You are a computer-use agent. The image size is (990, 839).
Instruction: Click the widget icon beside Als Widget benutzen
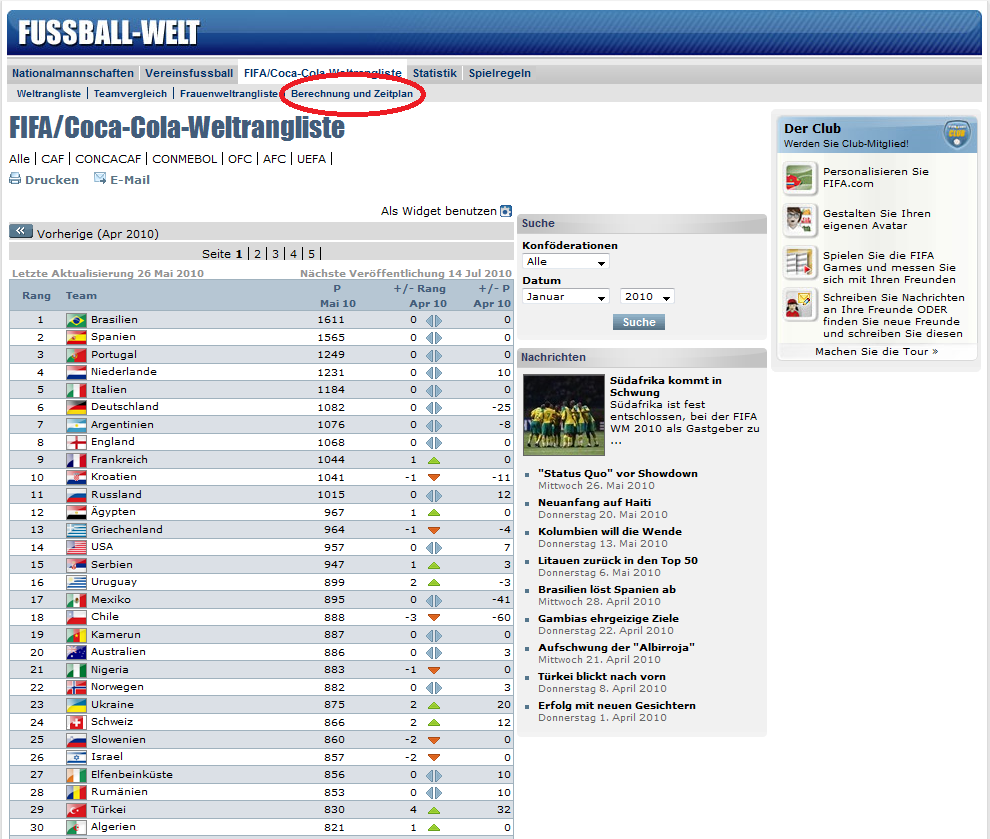[506, 211]
